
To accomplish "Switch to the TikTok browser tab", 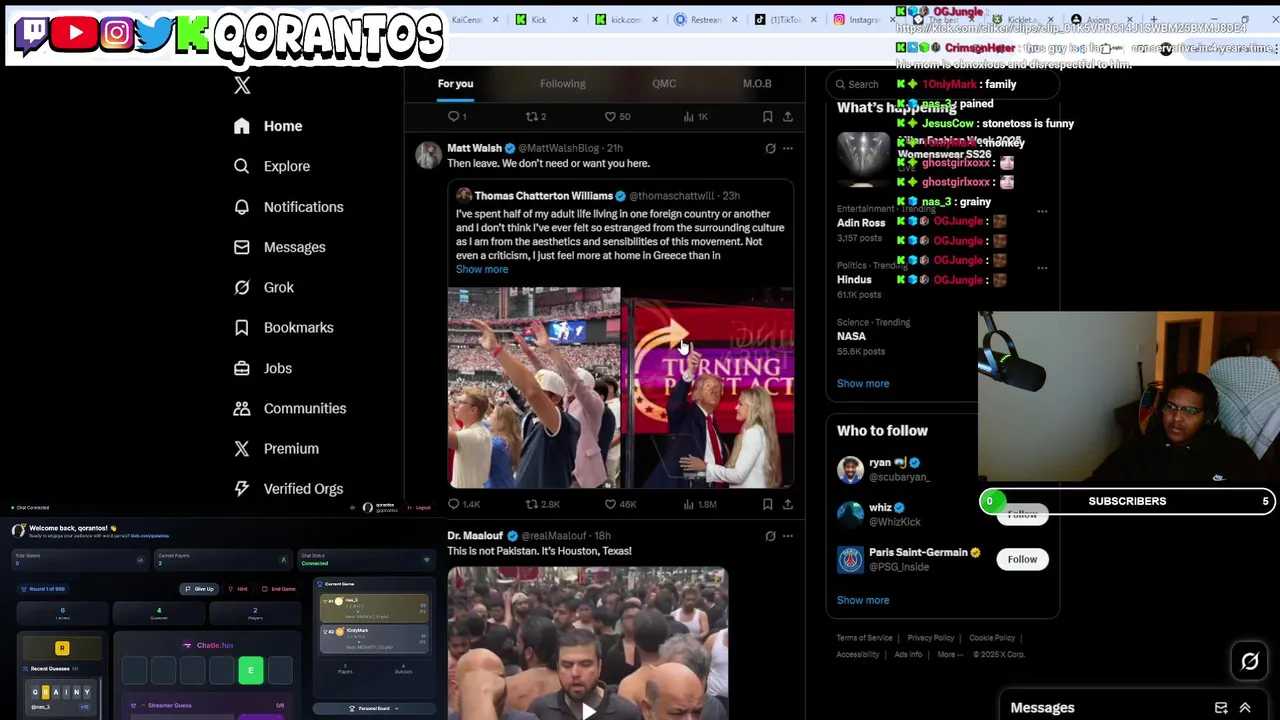I will 785,20.
